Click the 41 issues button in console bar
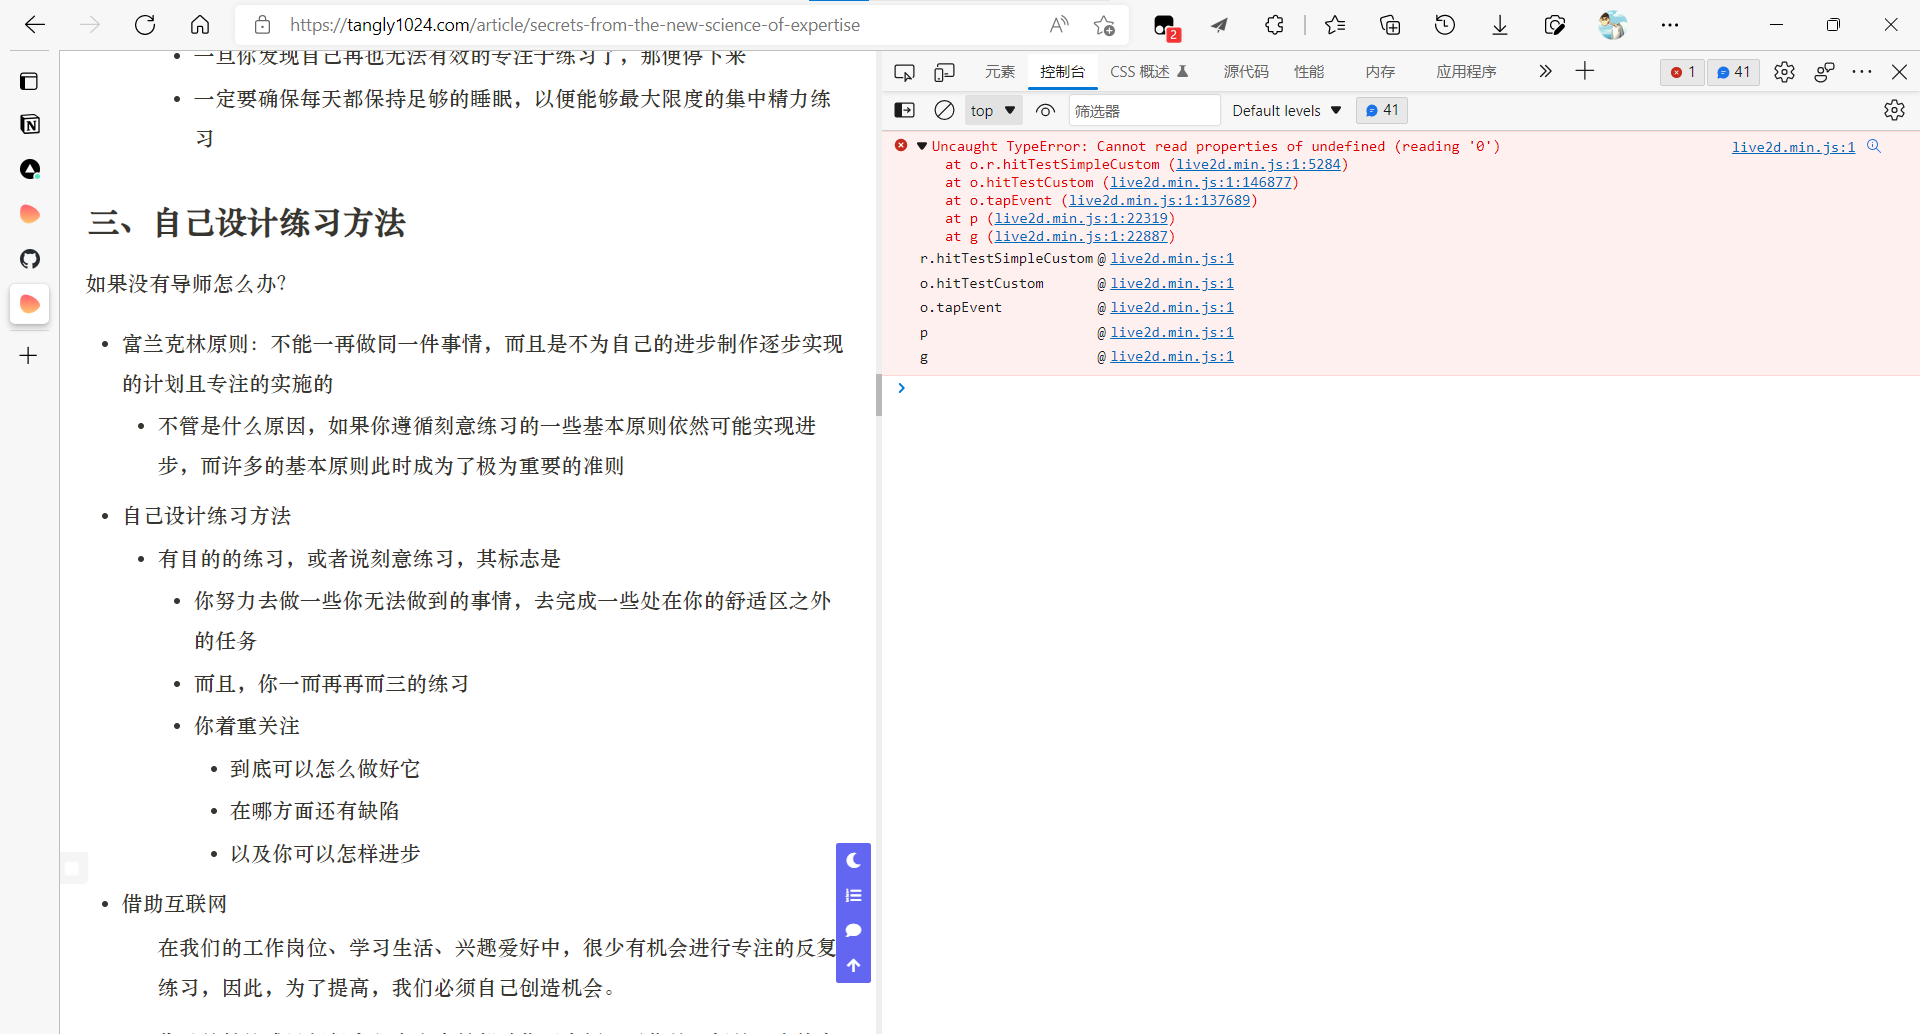 pos(1382,110)
